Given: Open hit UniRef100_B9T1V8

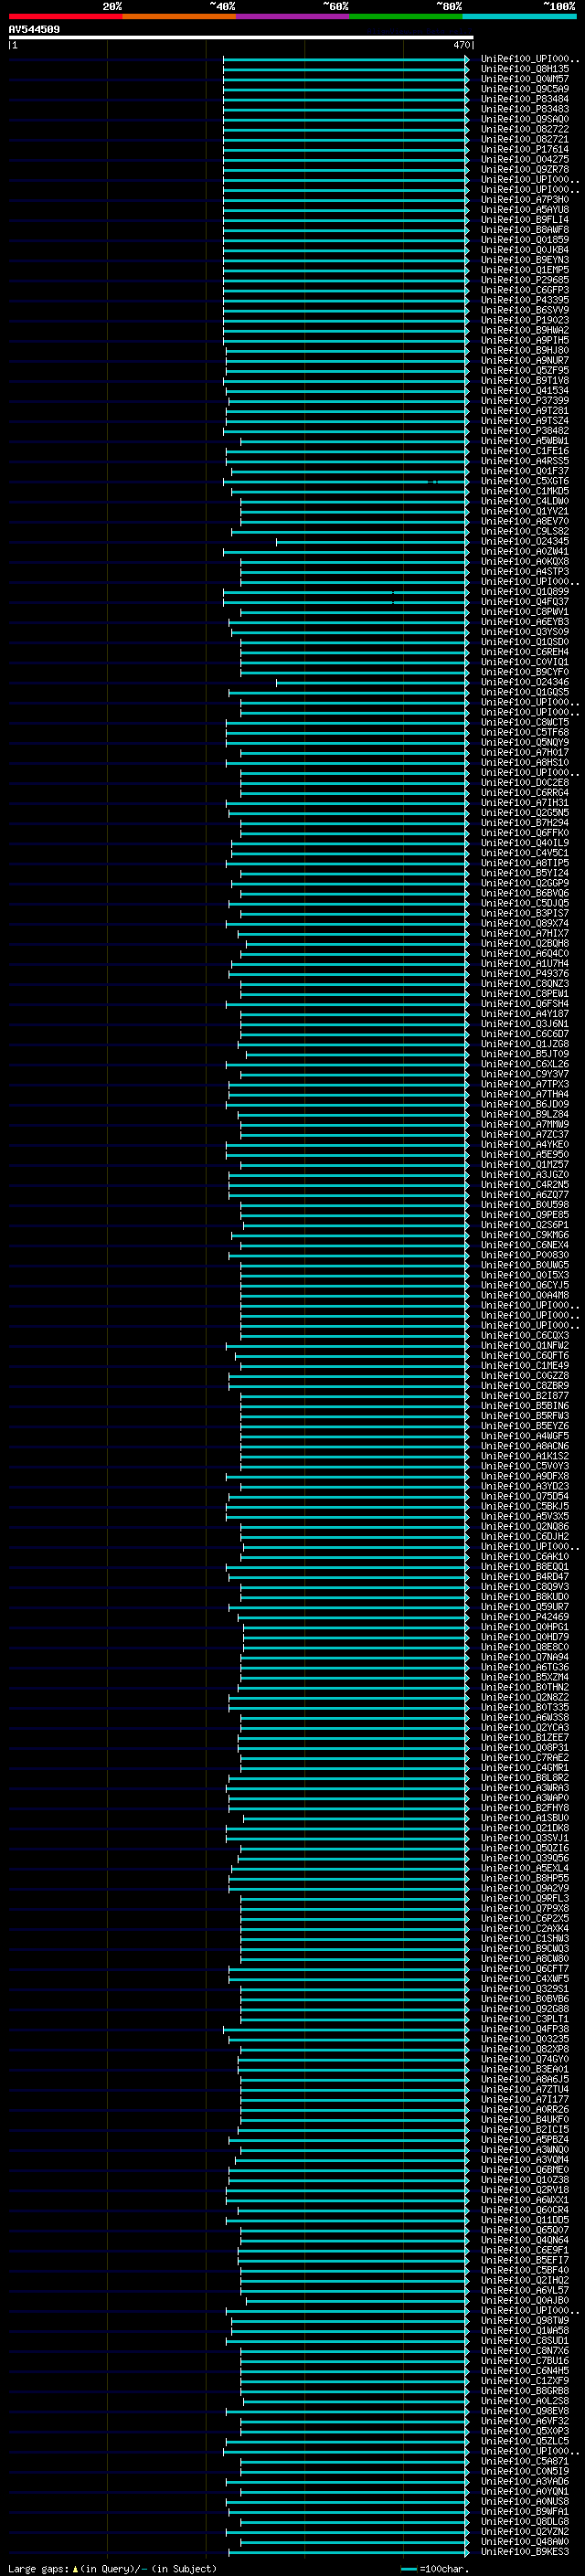Looking at the screenshot, I should coord(524,380).
